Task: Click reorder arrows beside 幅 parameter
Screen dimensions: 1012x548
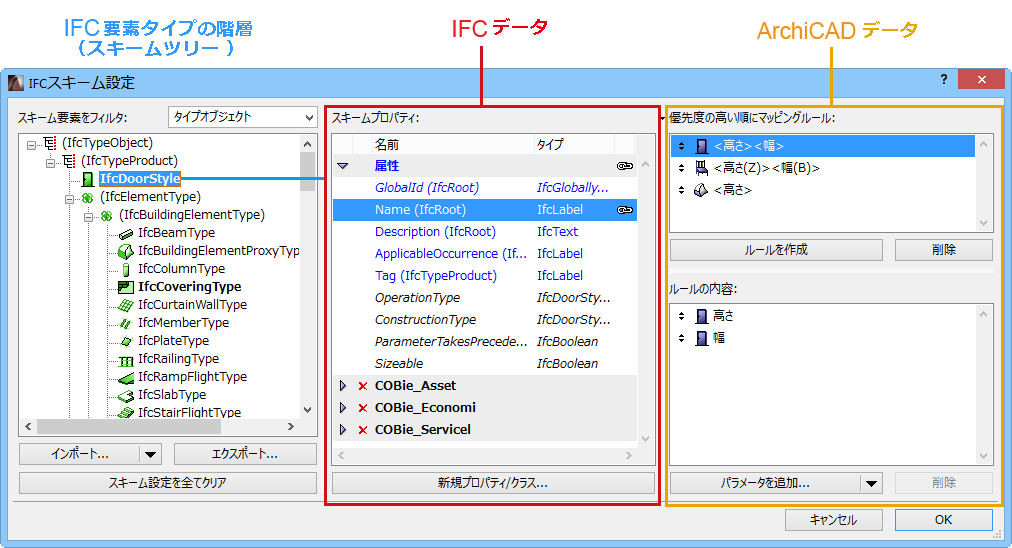Action: click(682, 338)
